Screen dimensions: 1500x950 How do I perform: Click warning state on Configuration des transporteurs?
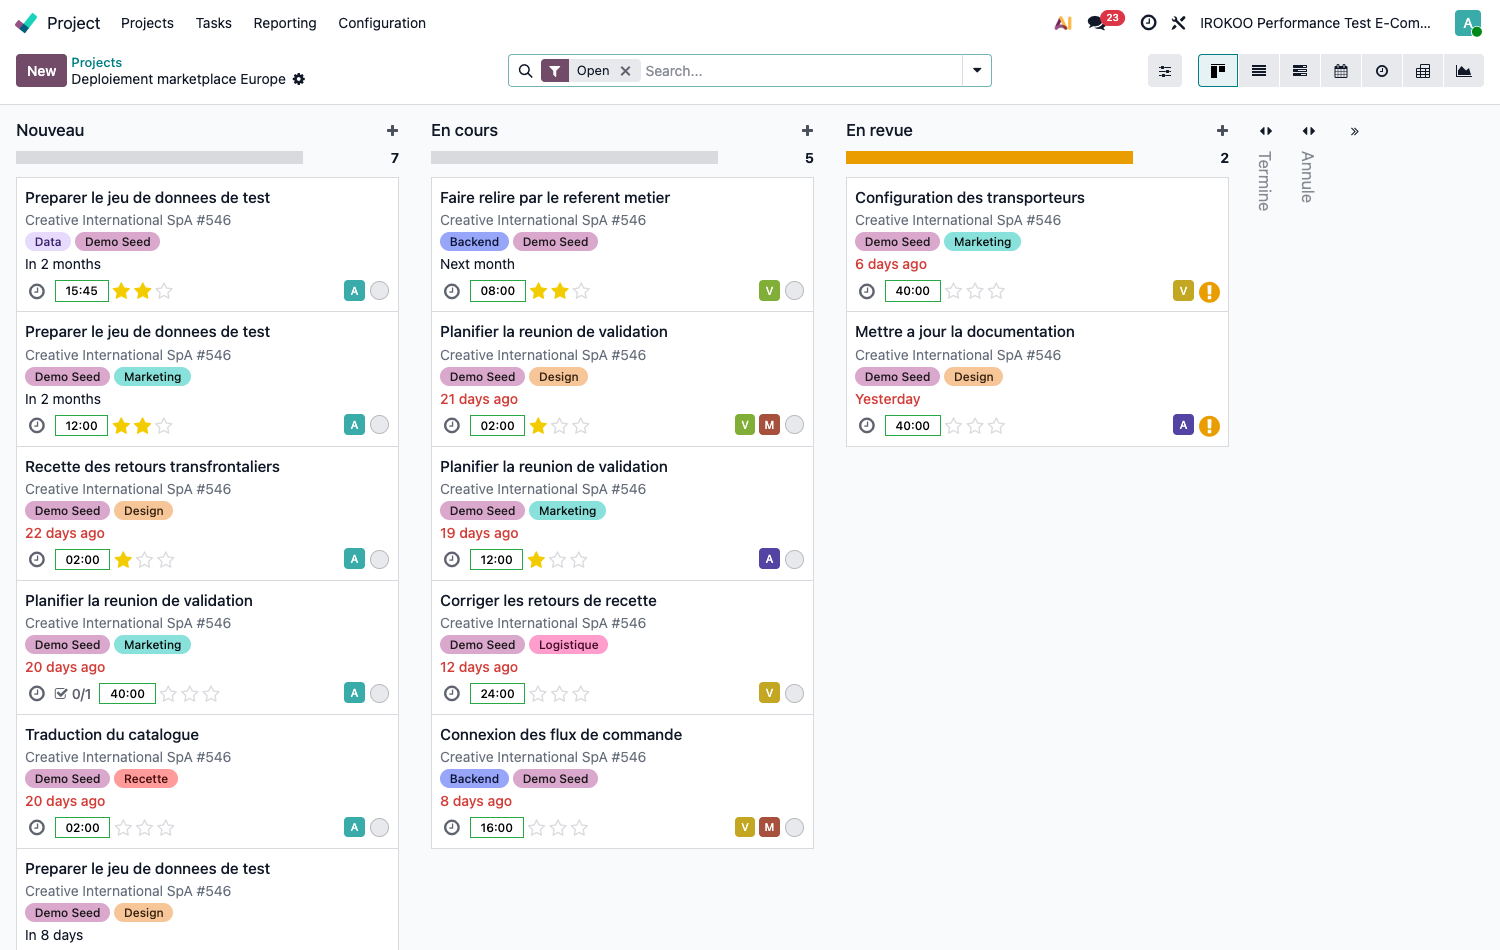tap(1210, 292)
